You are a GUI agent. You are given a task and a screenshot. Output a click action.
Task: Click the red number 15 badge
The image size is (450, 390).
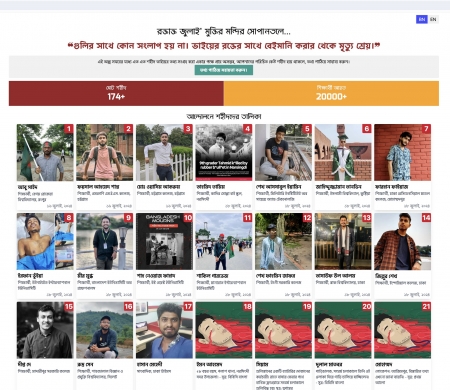tap(69, 306)
